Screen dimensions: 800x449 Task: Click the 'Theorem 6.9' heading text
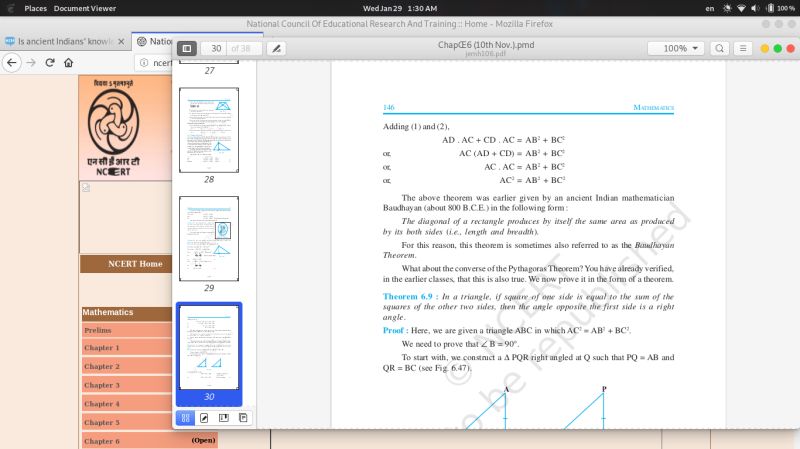pos(407,296)
